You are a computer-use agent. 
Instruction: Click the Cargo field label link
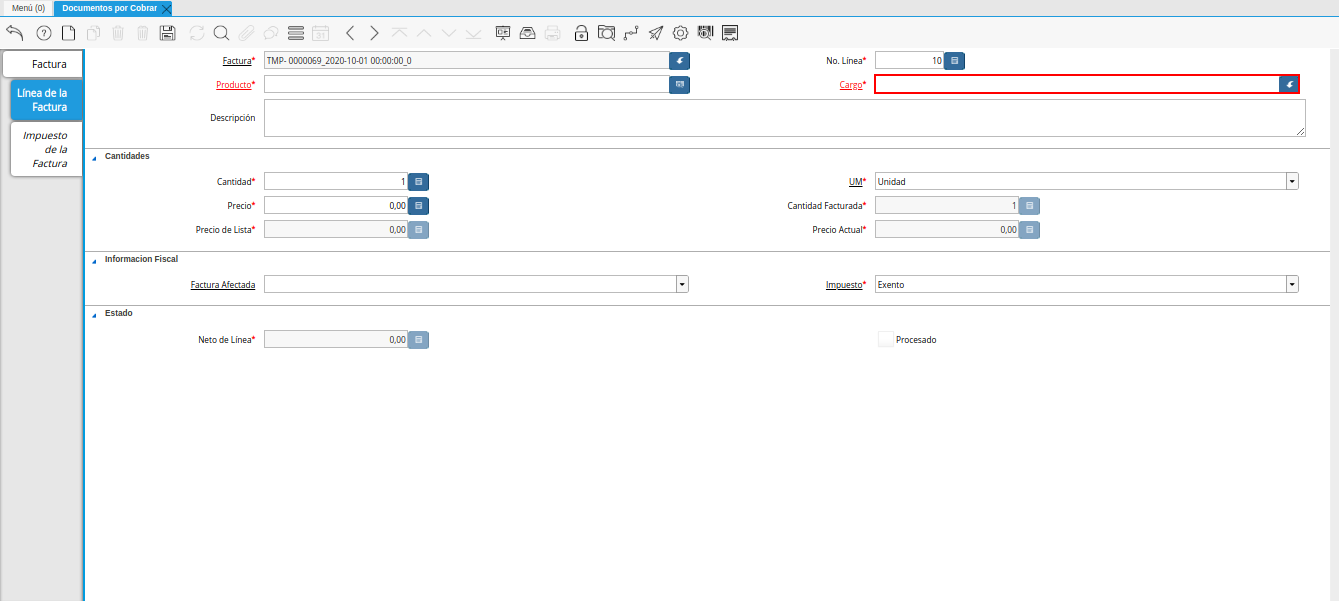coord(851,85)
